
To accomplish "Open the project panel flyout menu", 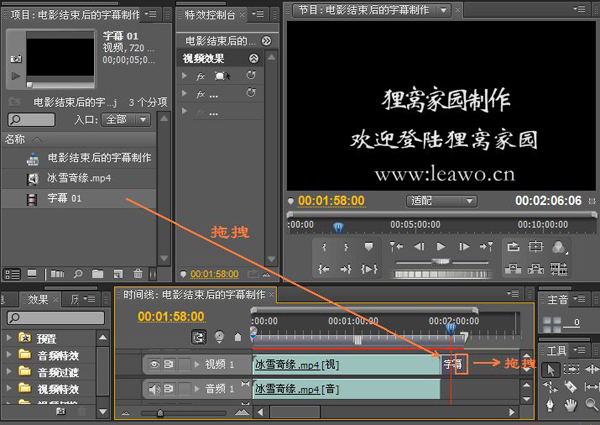I will click(x=150, y=15).
